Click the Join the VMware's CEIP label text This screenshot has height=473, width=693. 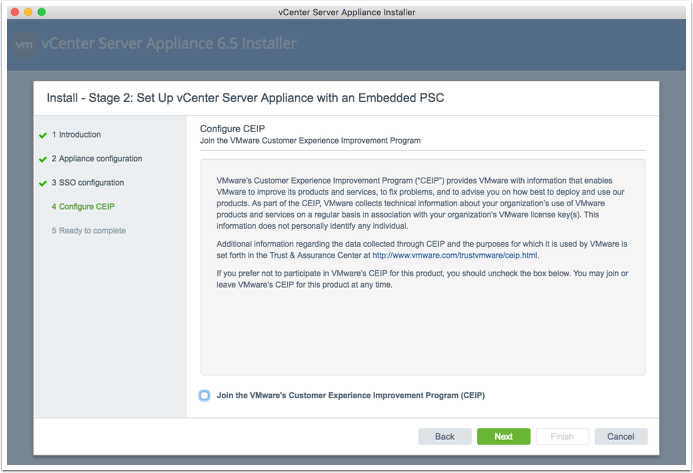[350, 396]
